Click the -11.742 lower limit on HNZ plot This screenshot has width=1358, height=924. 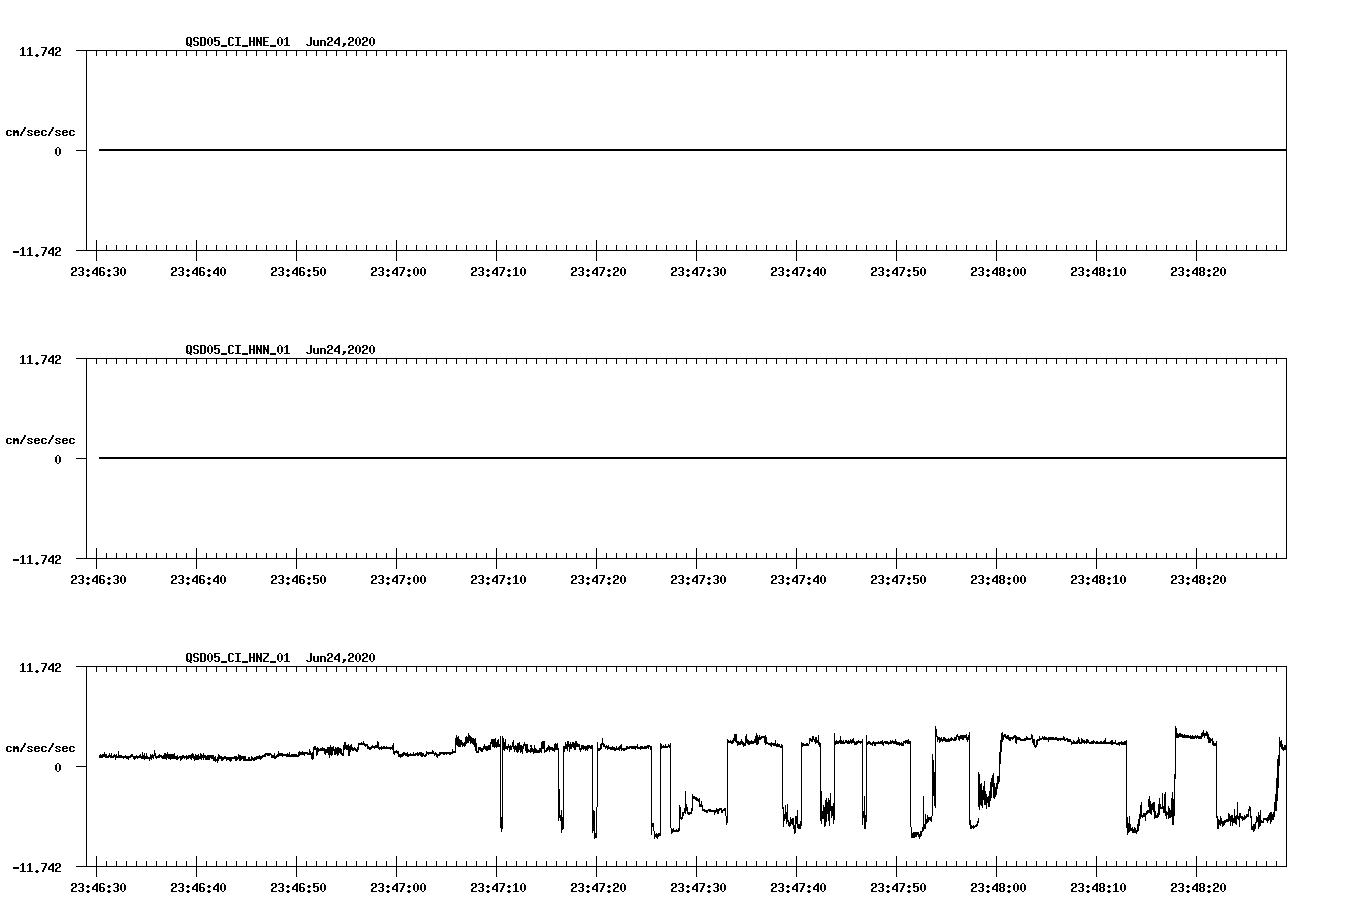point(37,868)
